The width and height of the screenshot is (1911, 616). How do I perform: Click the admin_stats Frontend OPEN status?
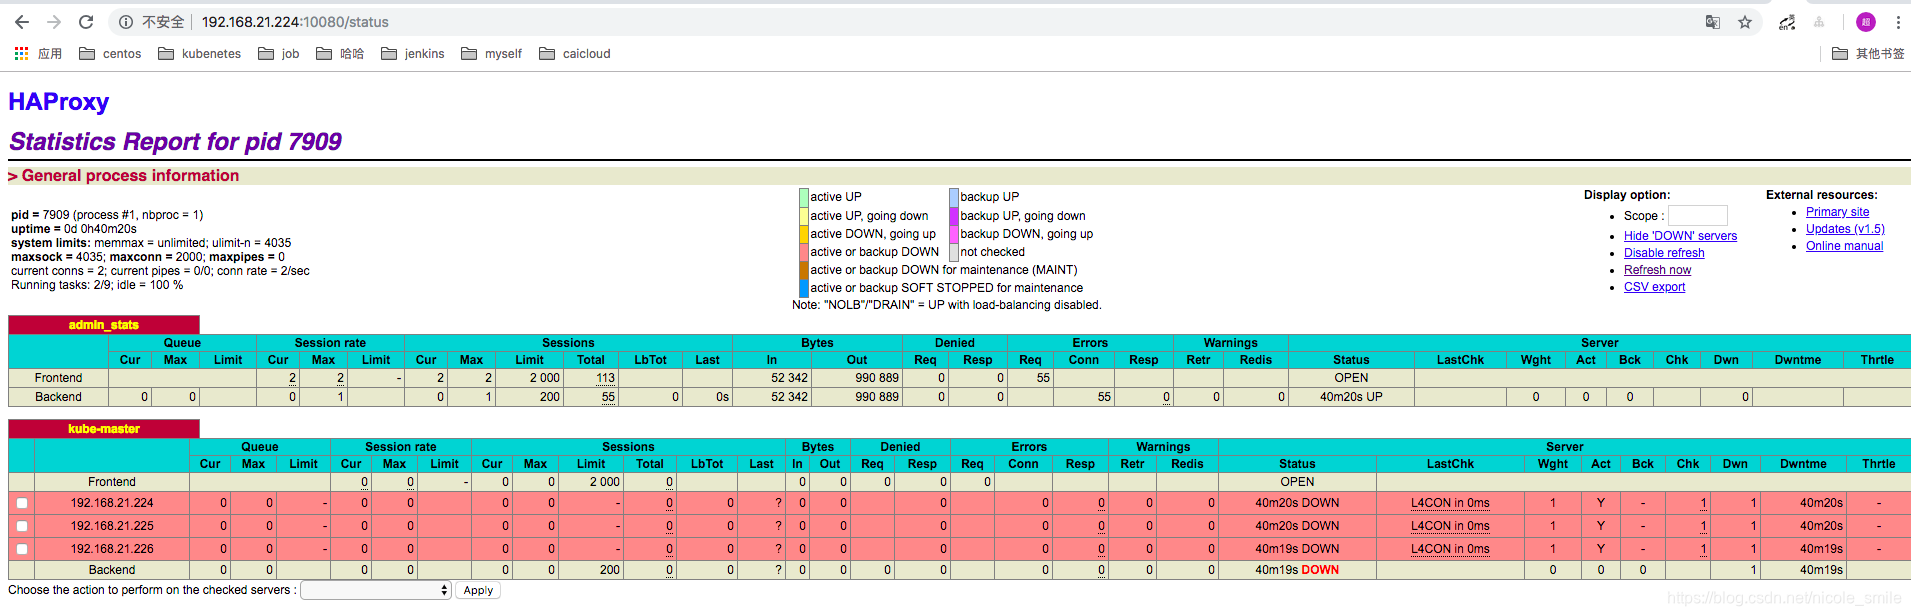[1351, 378]
